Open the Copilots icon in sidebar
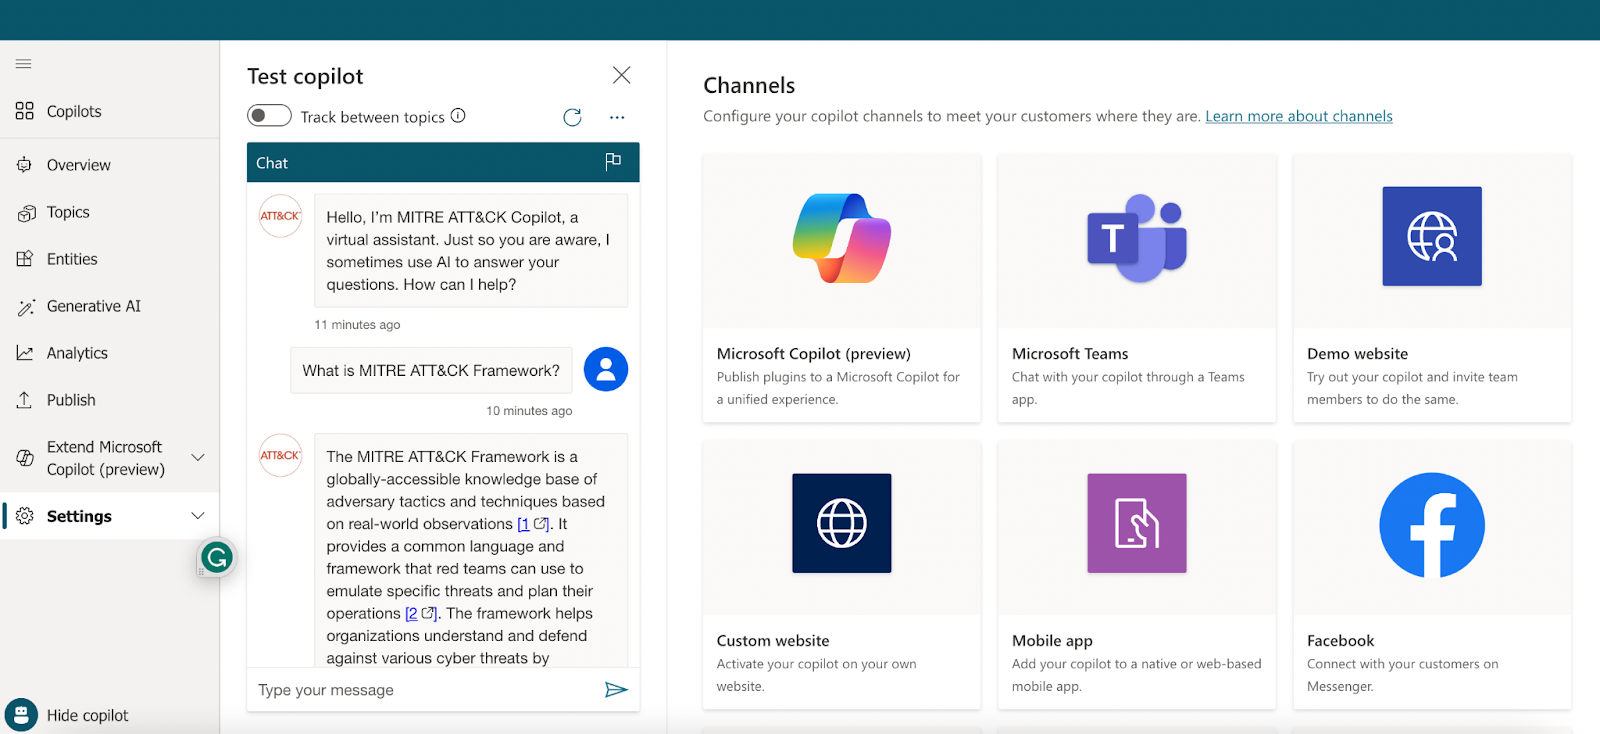The image size is (1600, 734). tap(25, 111)
